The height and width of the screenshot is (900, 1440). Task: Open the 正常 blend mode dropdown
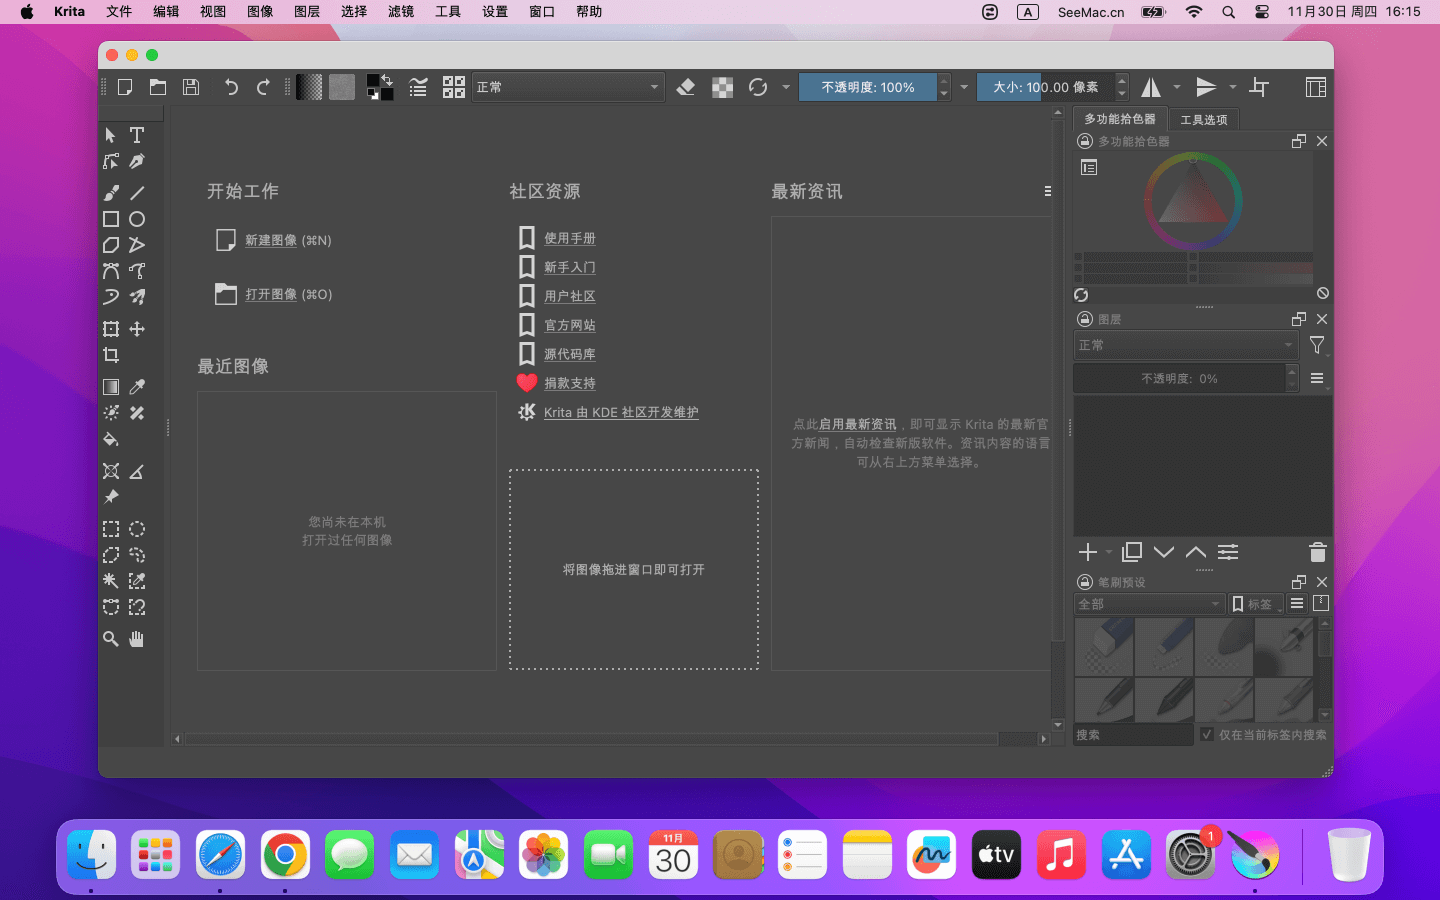click(x=567, y=87)
